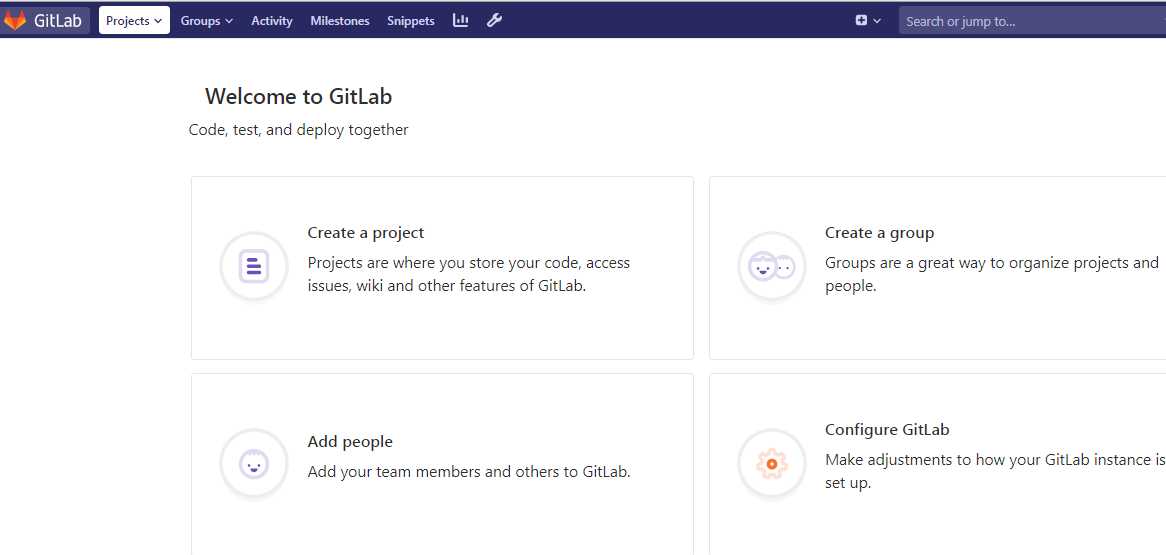Open the instance statistics chart icon
The image size is (1166, 555).
coord(461,21)
